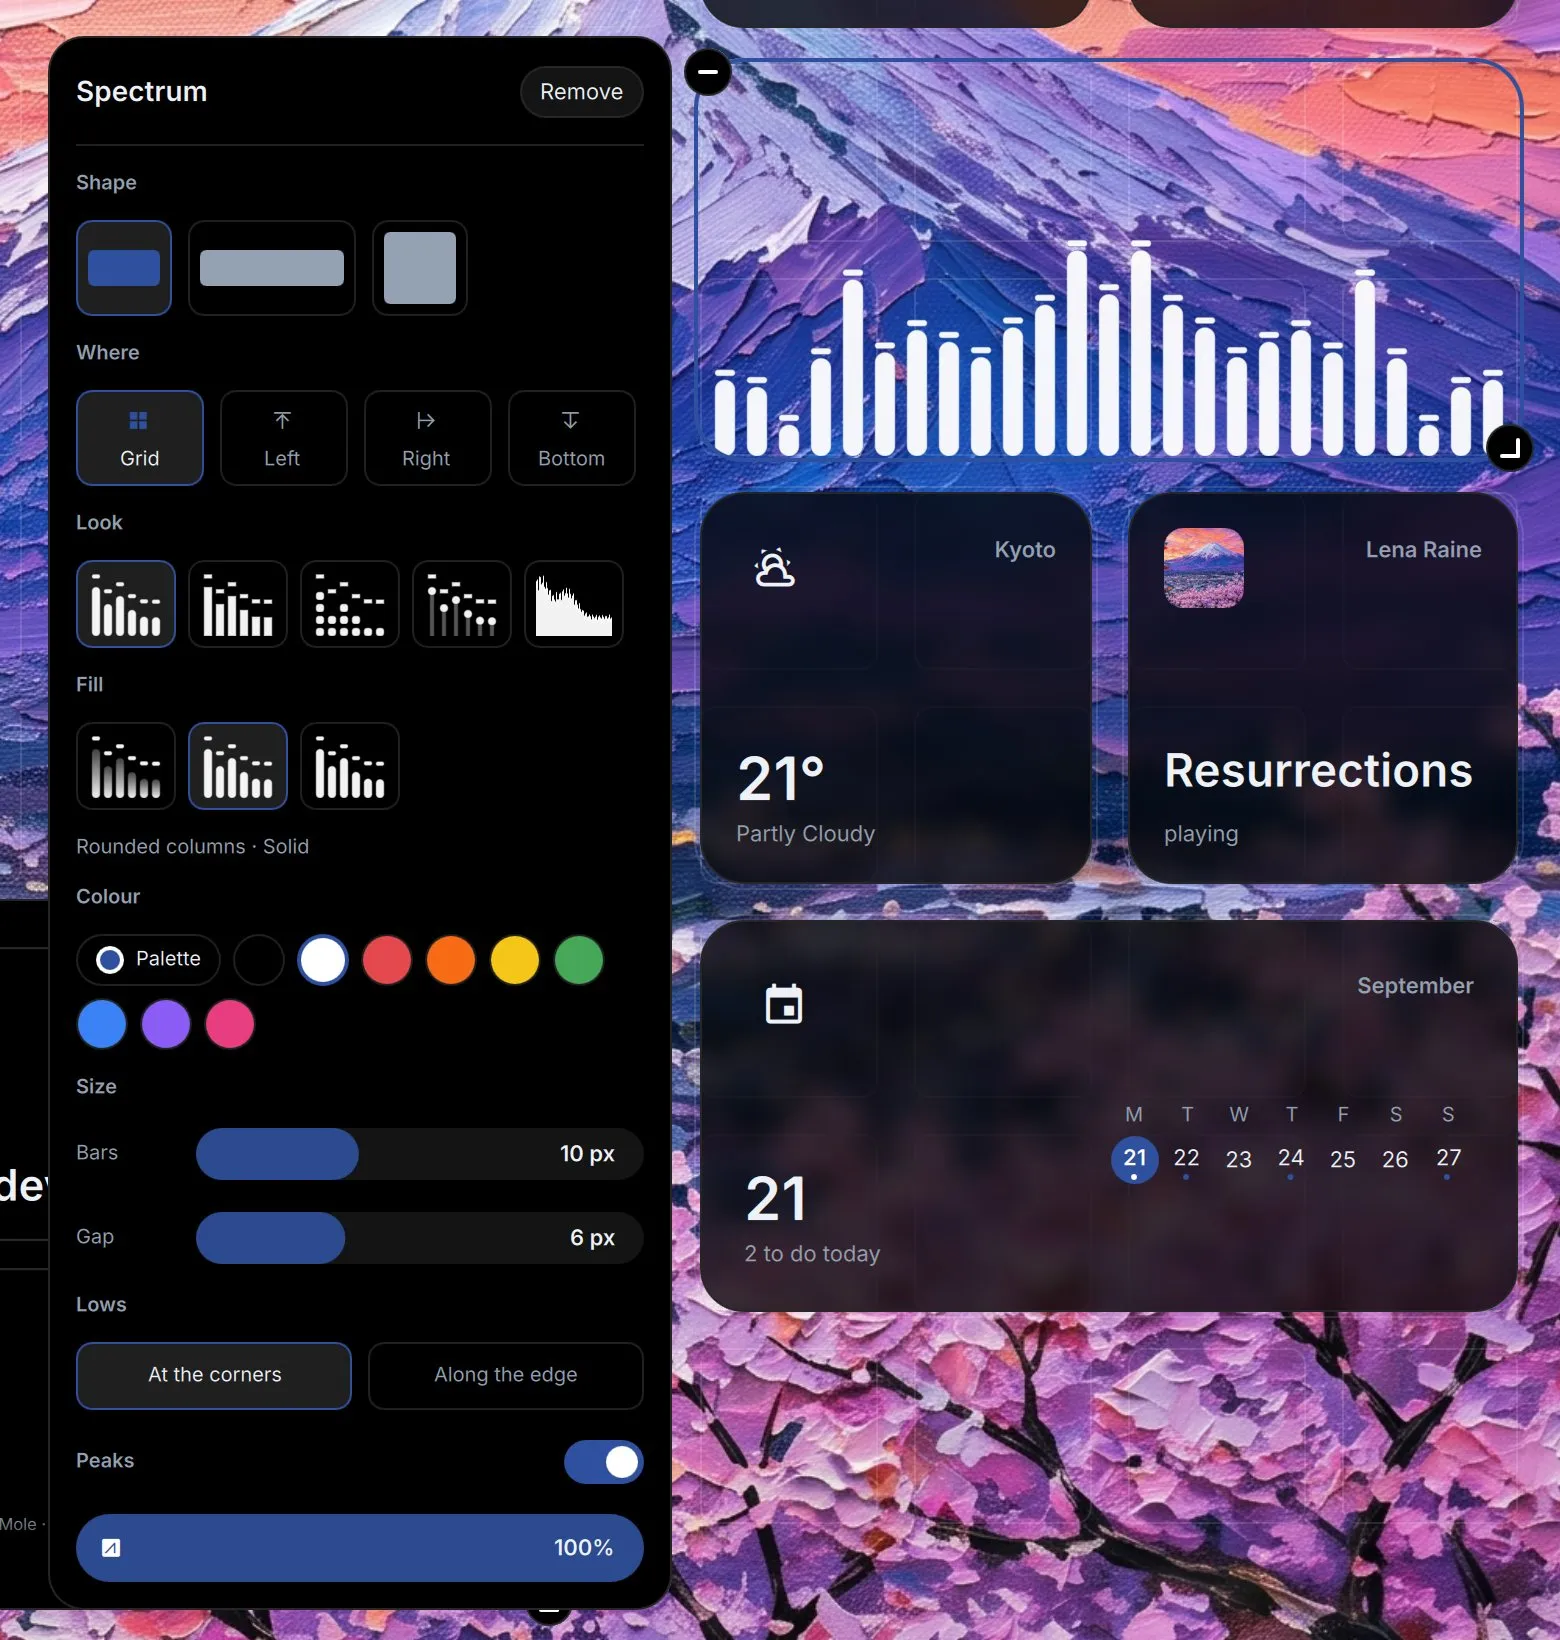This screenshot has height=1640, width=1560.
Task: Select the Solid fill style
Action: pos(238,766)
